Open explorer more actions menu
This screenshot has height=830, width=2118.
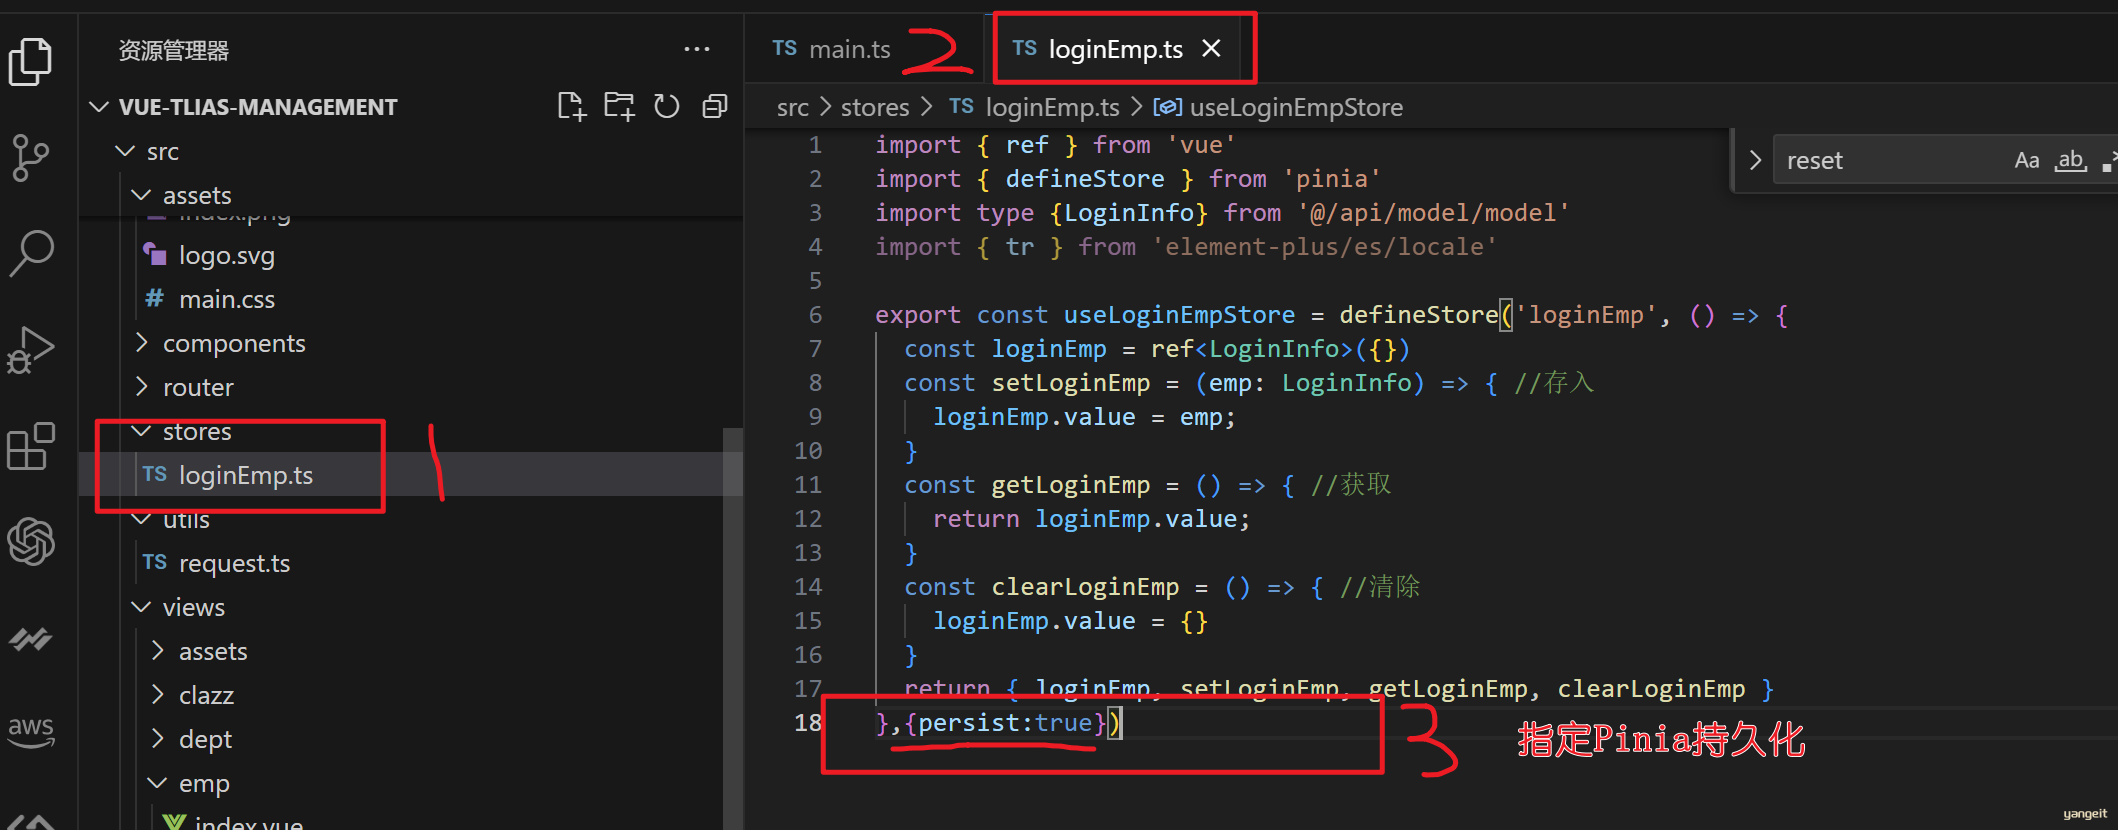tap(697, 49)
